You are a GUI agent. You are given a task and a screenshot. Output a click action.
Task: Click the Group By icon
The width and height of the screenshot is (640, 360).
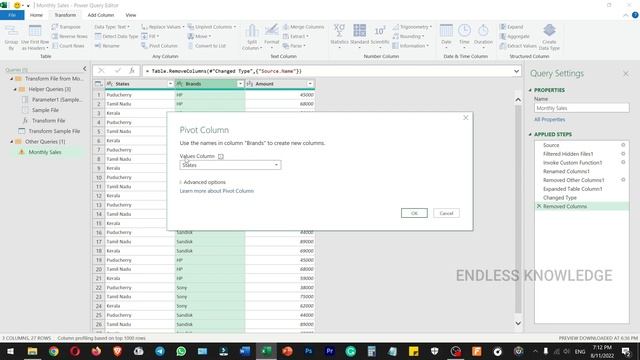[x=11, y=31]
